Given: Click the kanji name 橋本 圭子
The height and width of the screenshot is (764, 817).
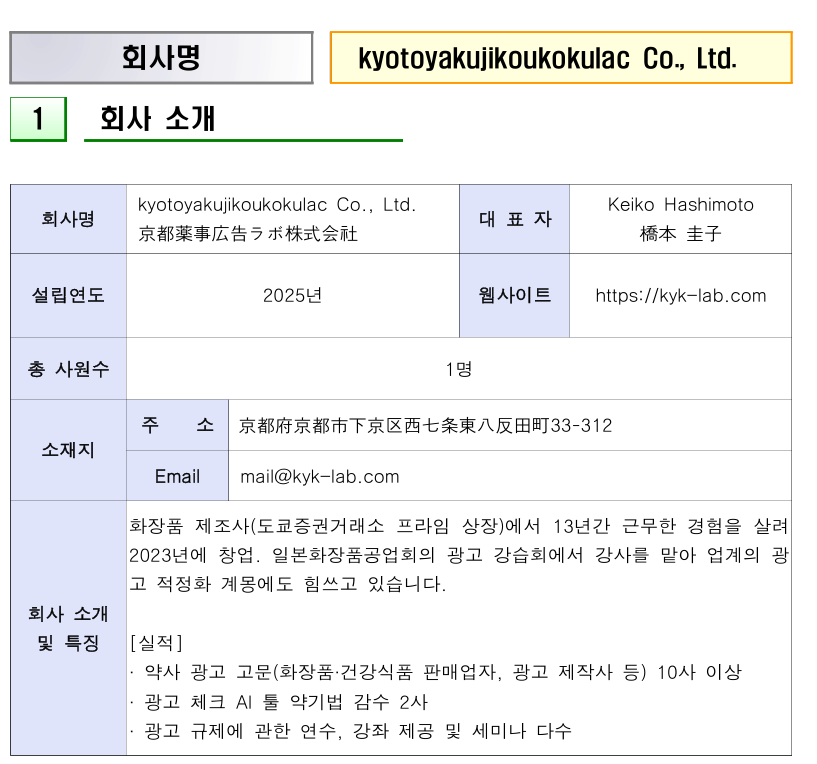Looking at the screenshot, I should coord(680,235).
